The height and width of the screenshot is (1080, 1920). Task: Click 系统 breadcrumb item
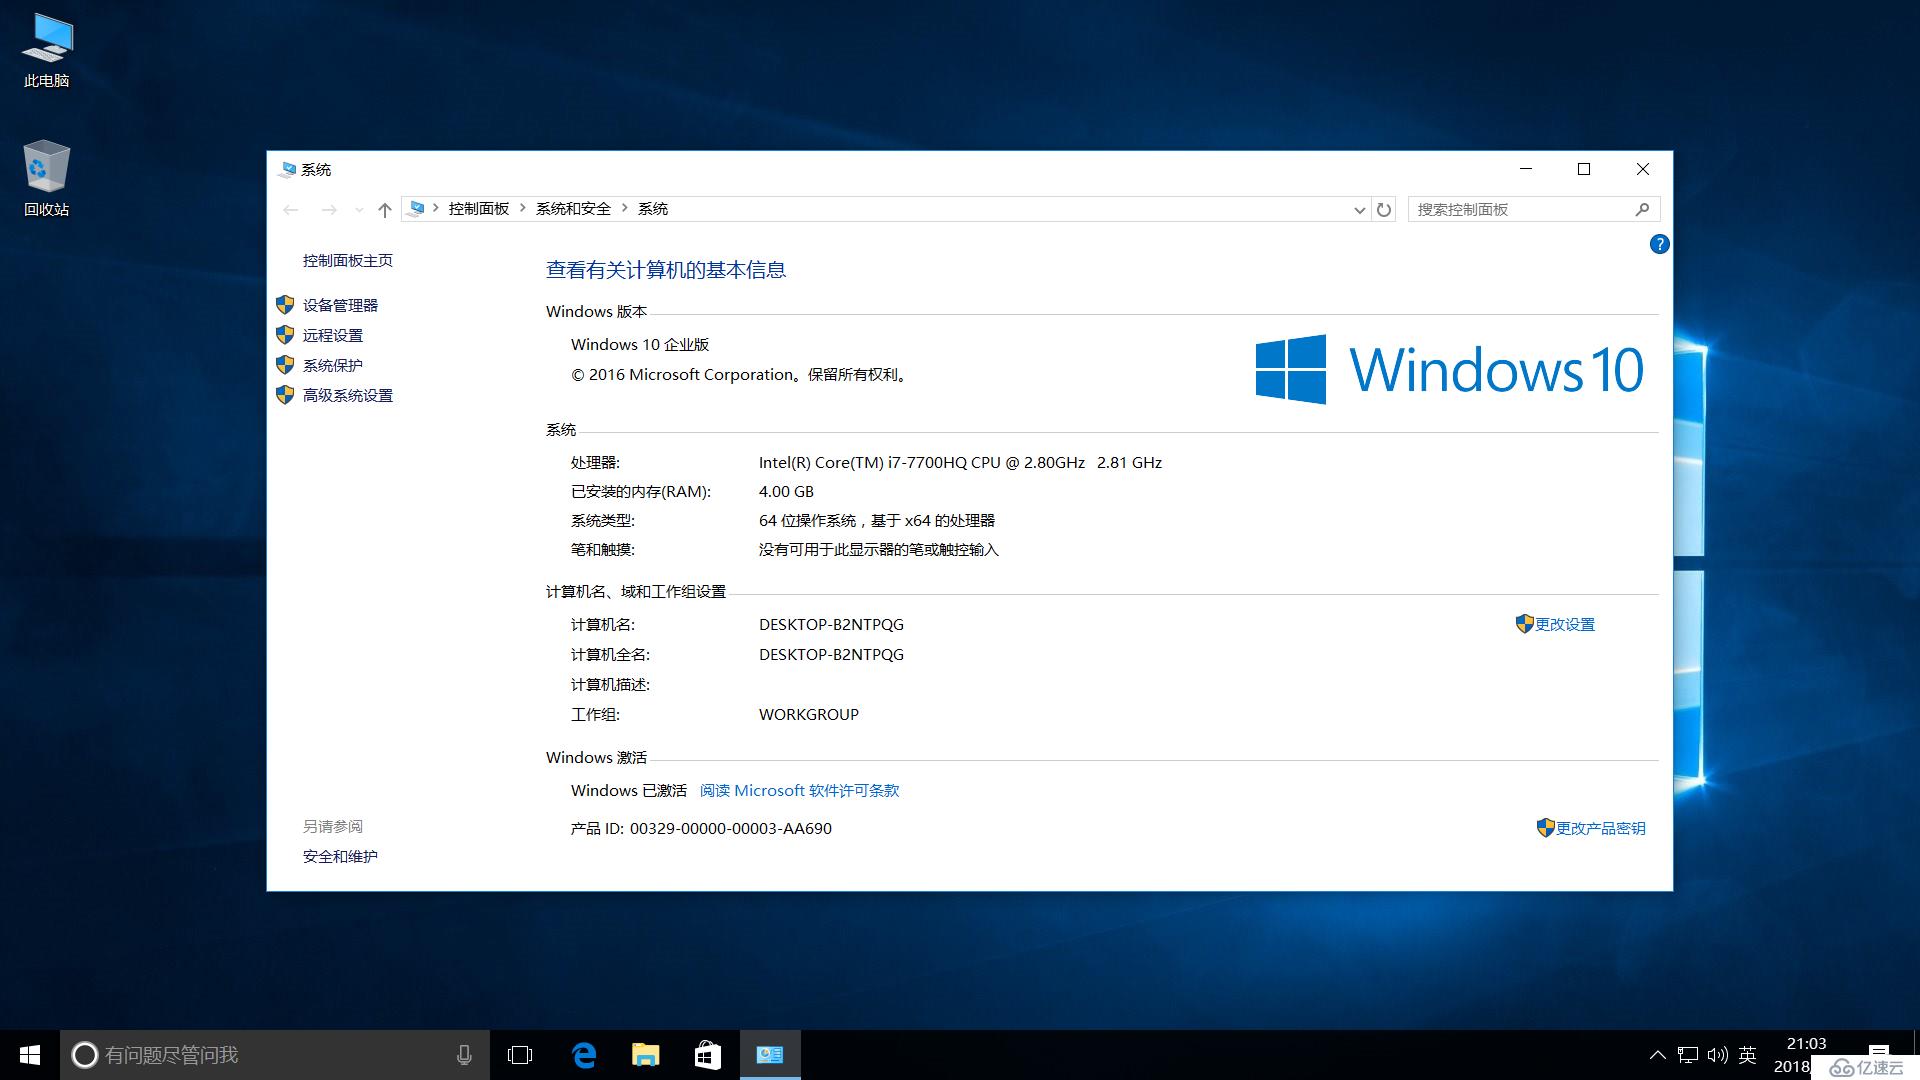[653, 208]
